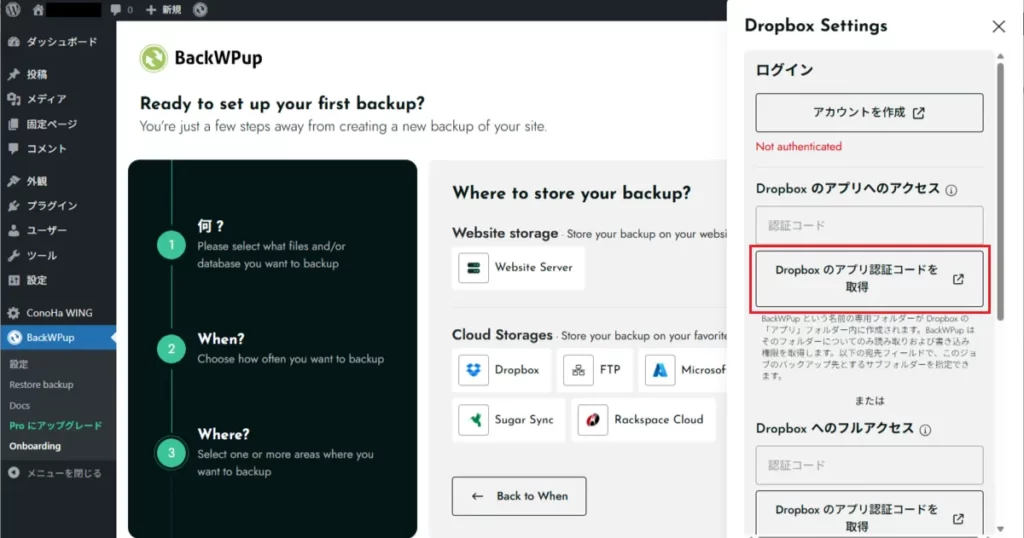Click the first 認証コード input field

click(869, 225)
